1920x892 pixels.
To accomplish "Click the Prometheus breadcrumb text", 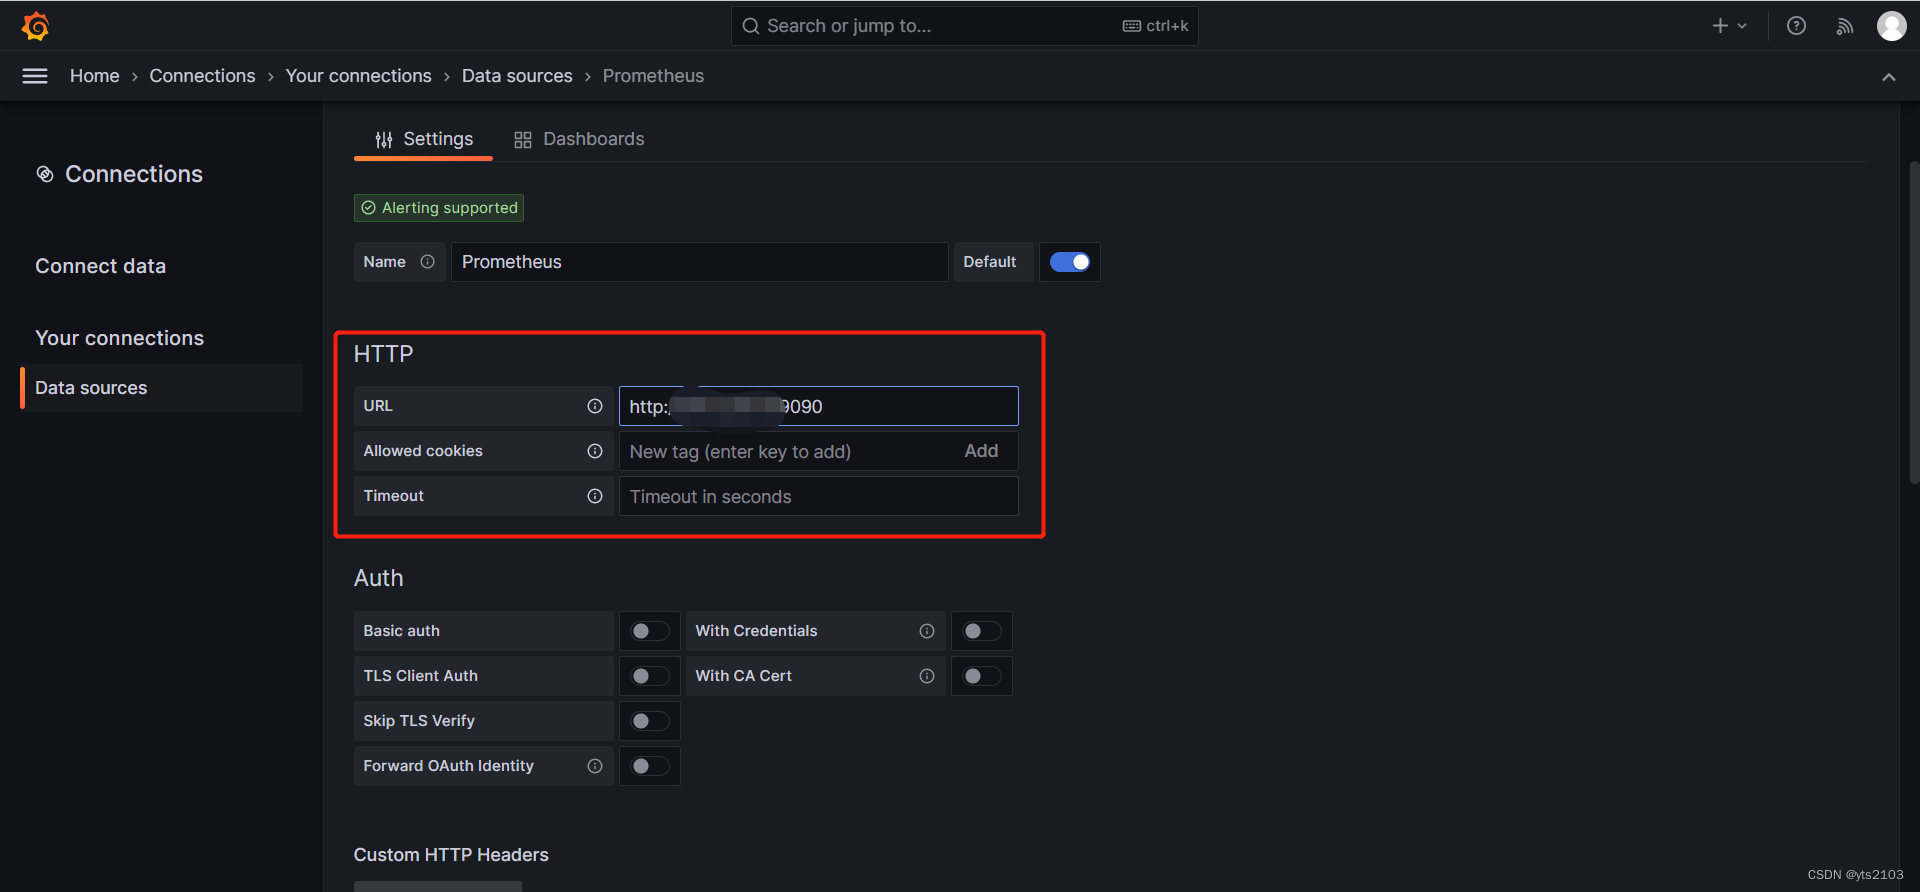I will click(x=653, y=76).
